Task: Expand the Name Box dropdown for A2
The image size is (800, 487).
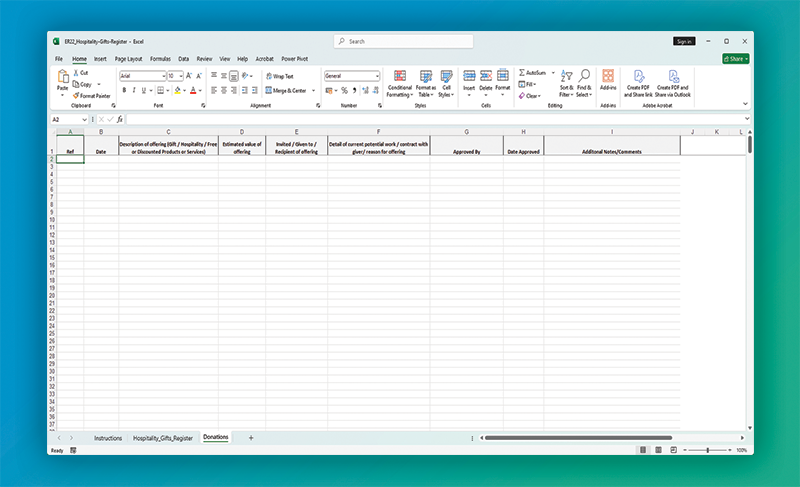Action: pyautogui.click(x=85, y=119)
